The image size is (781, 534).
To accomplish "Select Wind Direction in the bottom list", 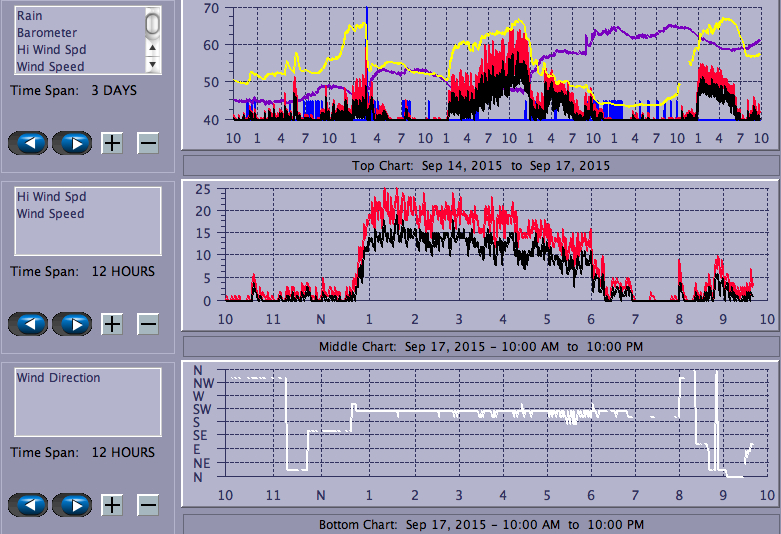I will click(x=58, y=378).
